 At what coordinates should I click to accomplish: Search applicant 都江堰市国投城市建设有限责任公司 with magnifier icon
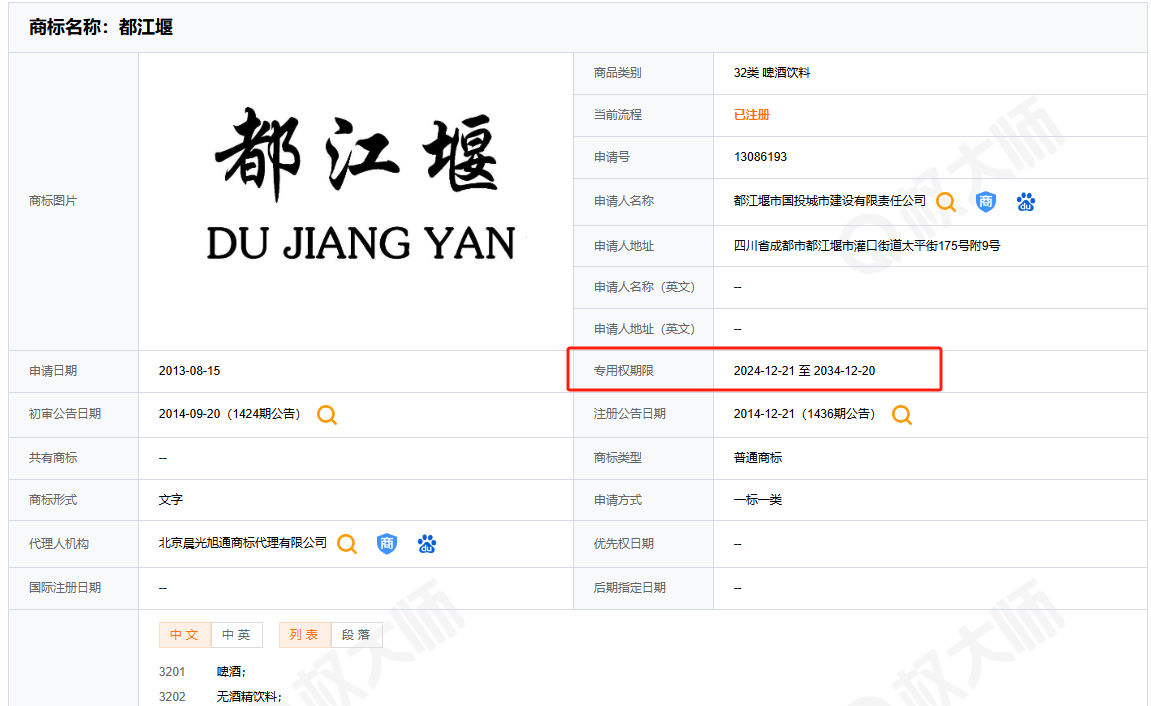coord(946,202)
